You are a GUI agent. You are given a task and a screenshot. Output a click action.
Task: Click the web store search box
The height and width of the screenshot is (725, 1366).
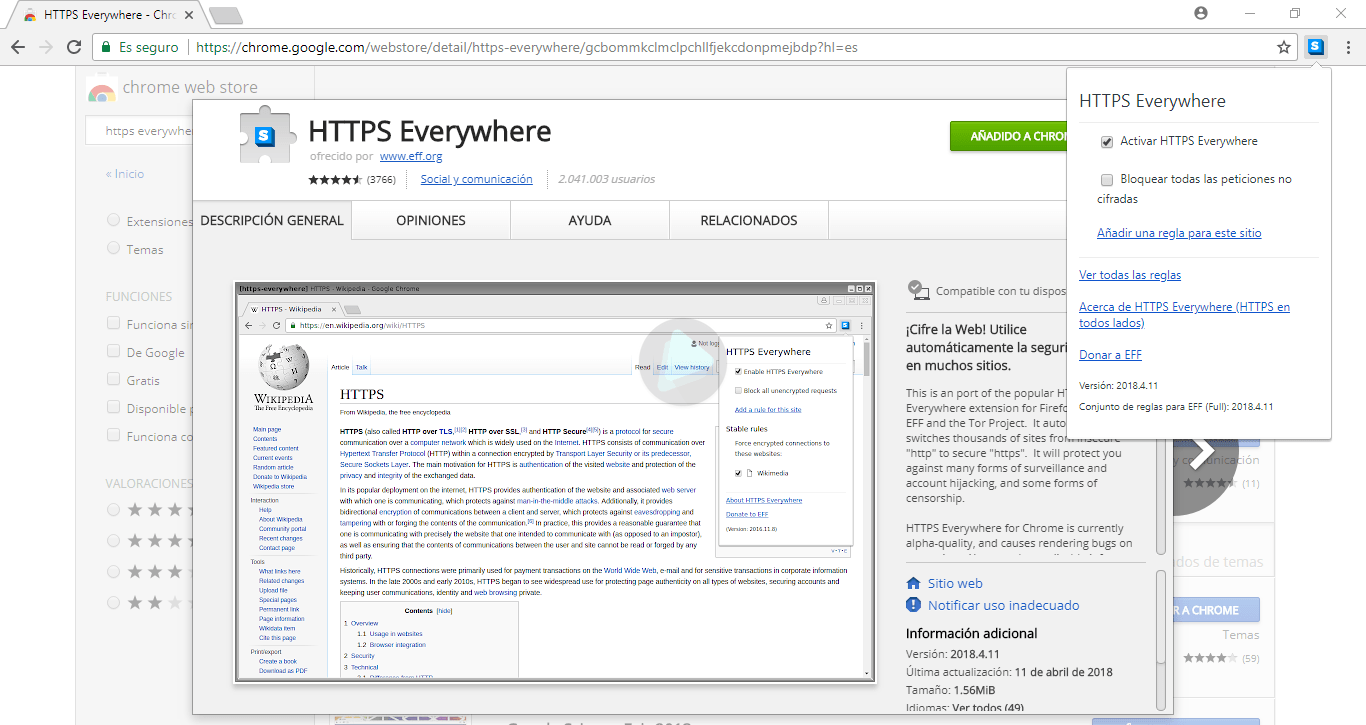point(140,131)
